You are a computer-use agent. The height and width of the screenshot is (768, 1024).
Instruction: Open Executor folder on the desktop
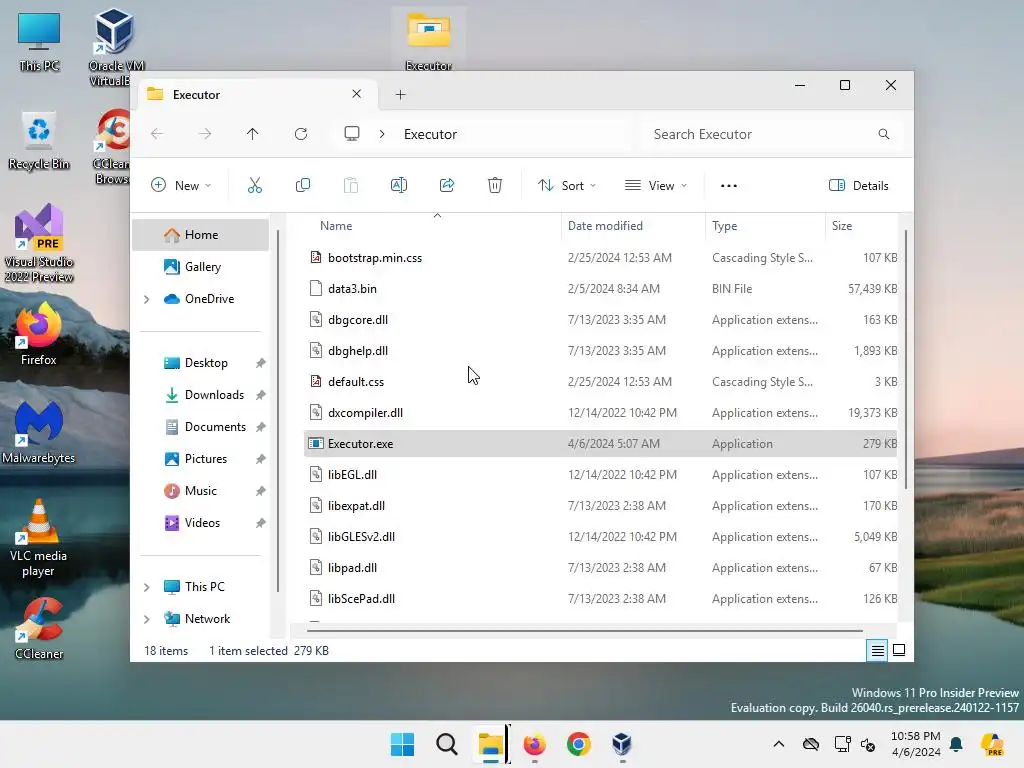428,40
